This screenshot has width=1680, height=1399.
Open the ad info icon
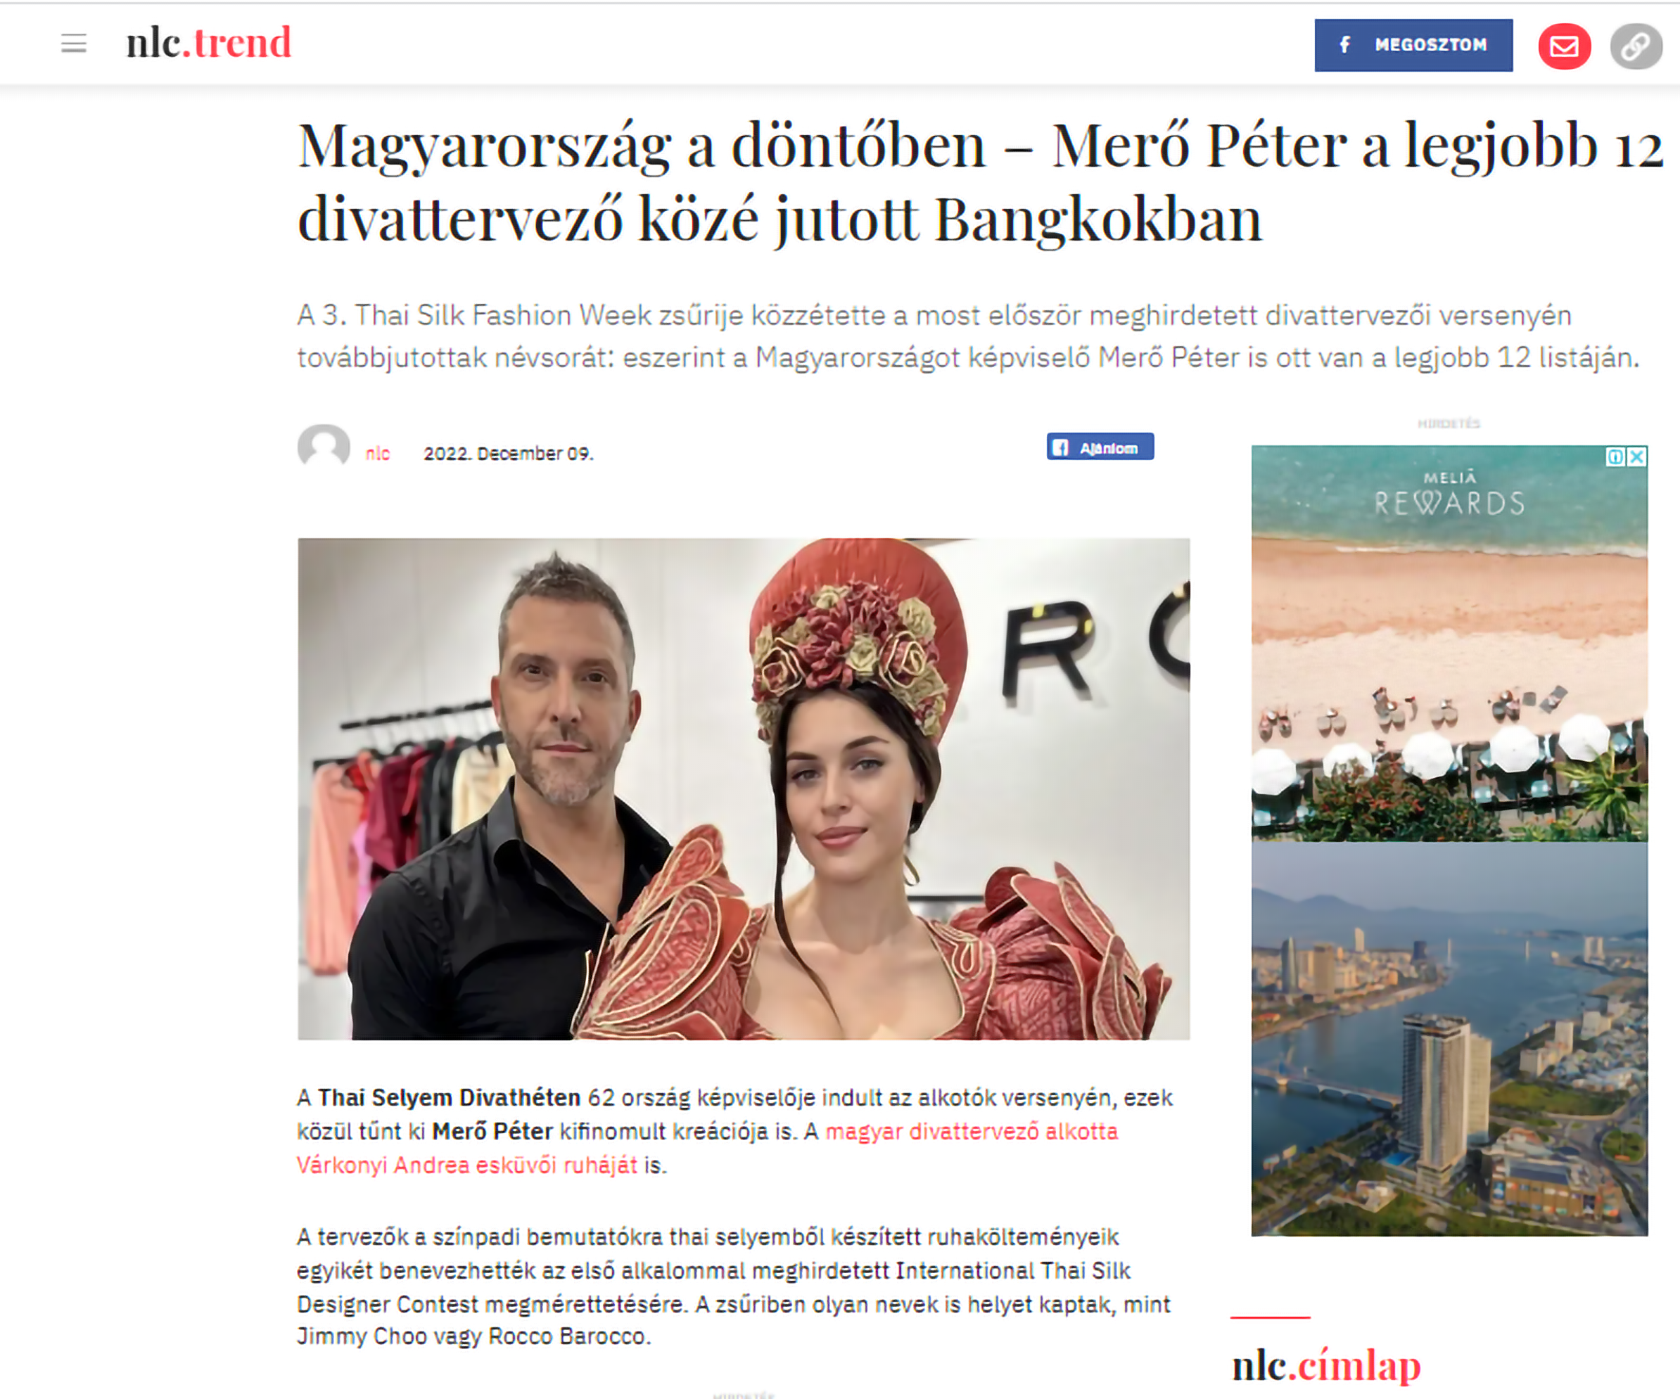click(1616, 457)
